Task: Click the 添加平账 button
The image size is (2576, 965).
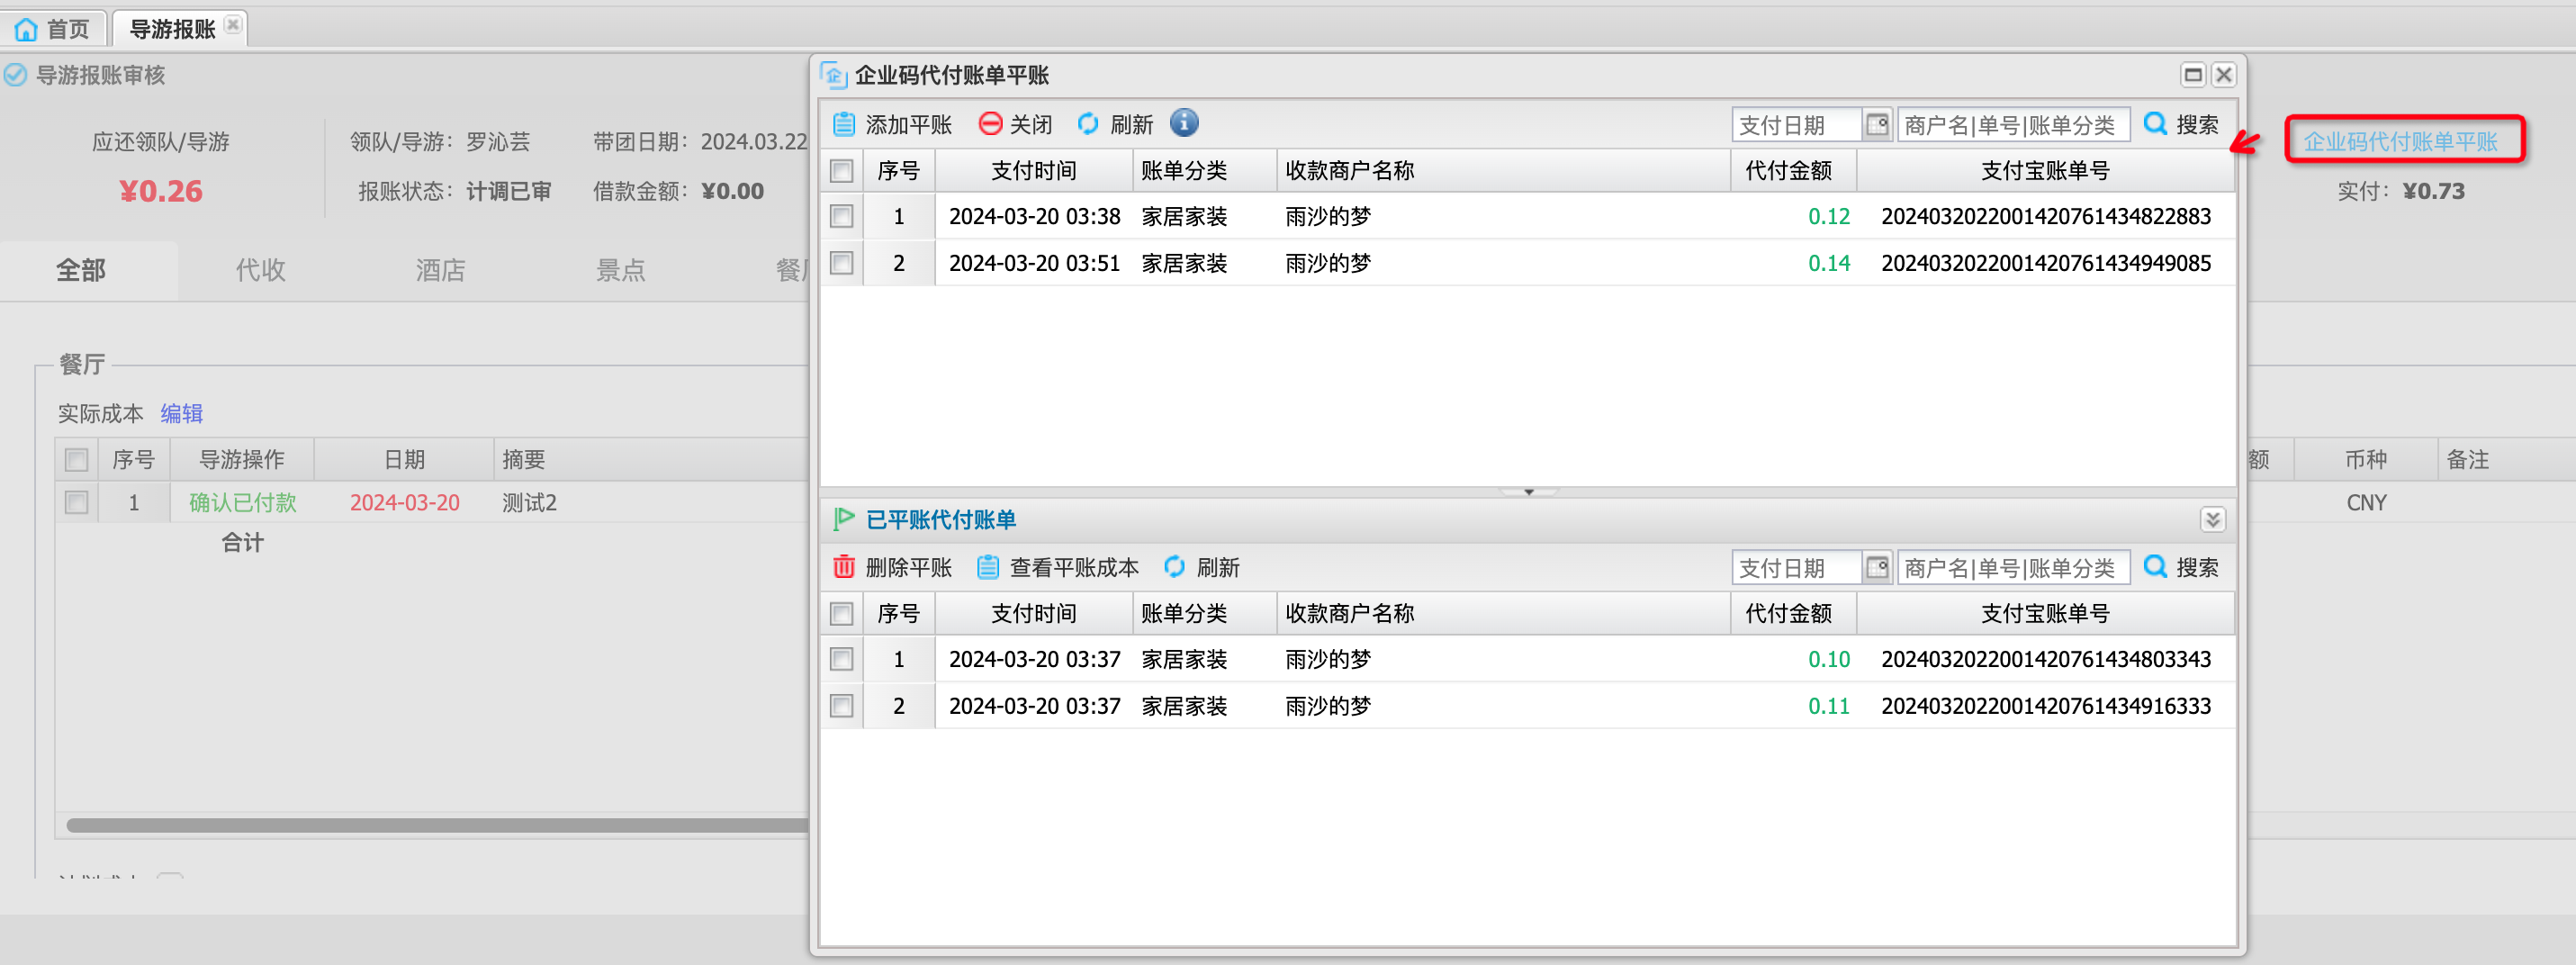Action: coord(892,124)
